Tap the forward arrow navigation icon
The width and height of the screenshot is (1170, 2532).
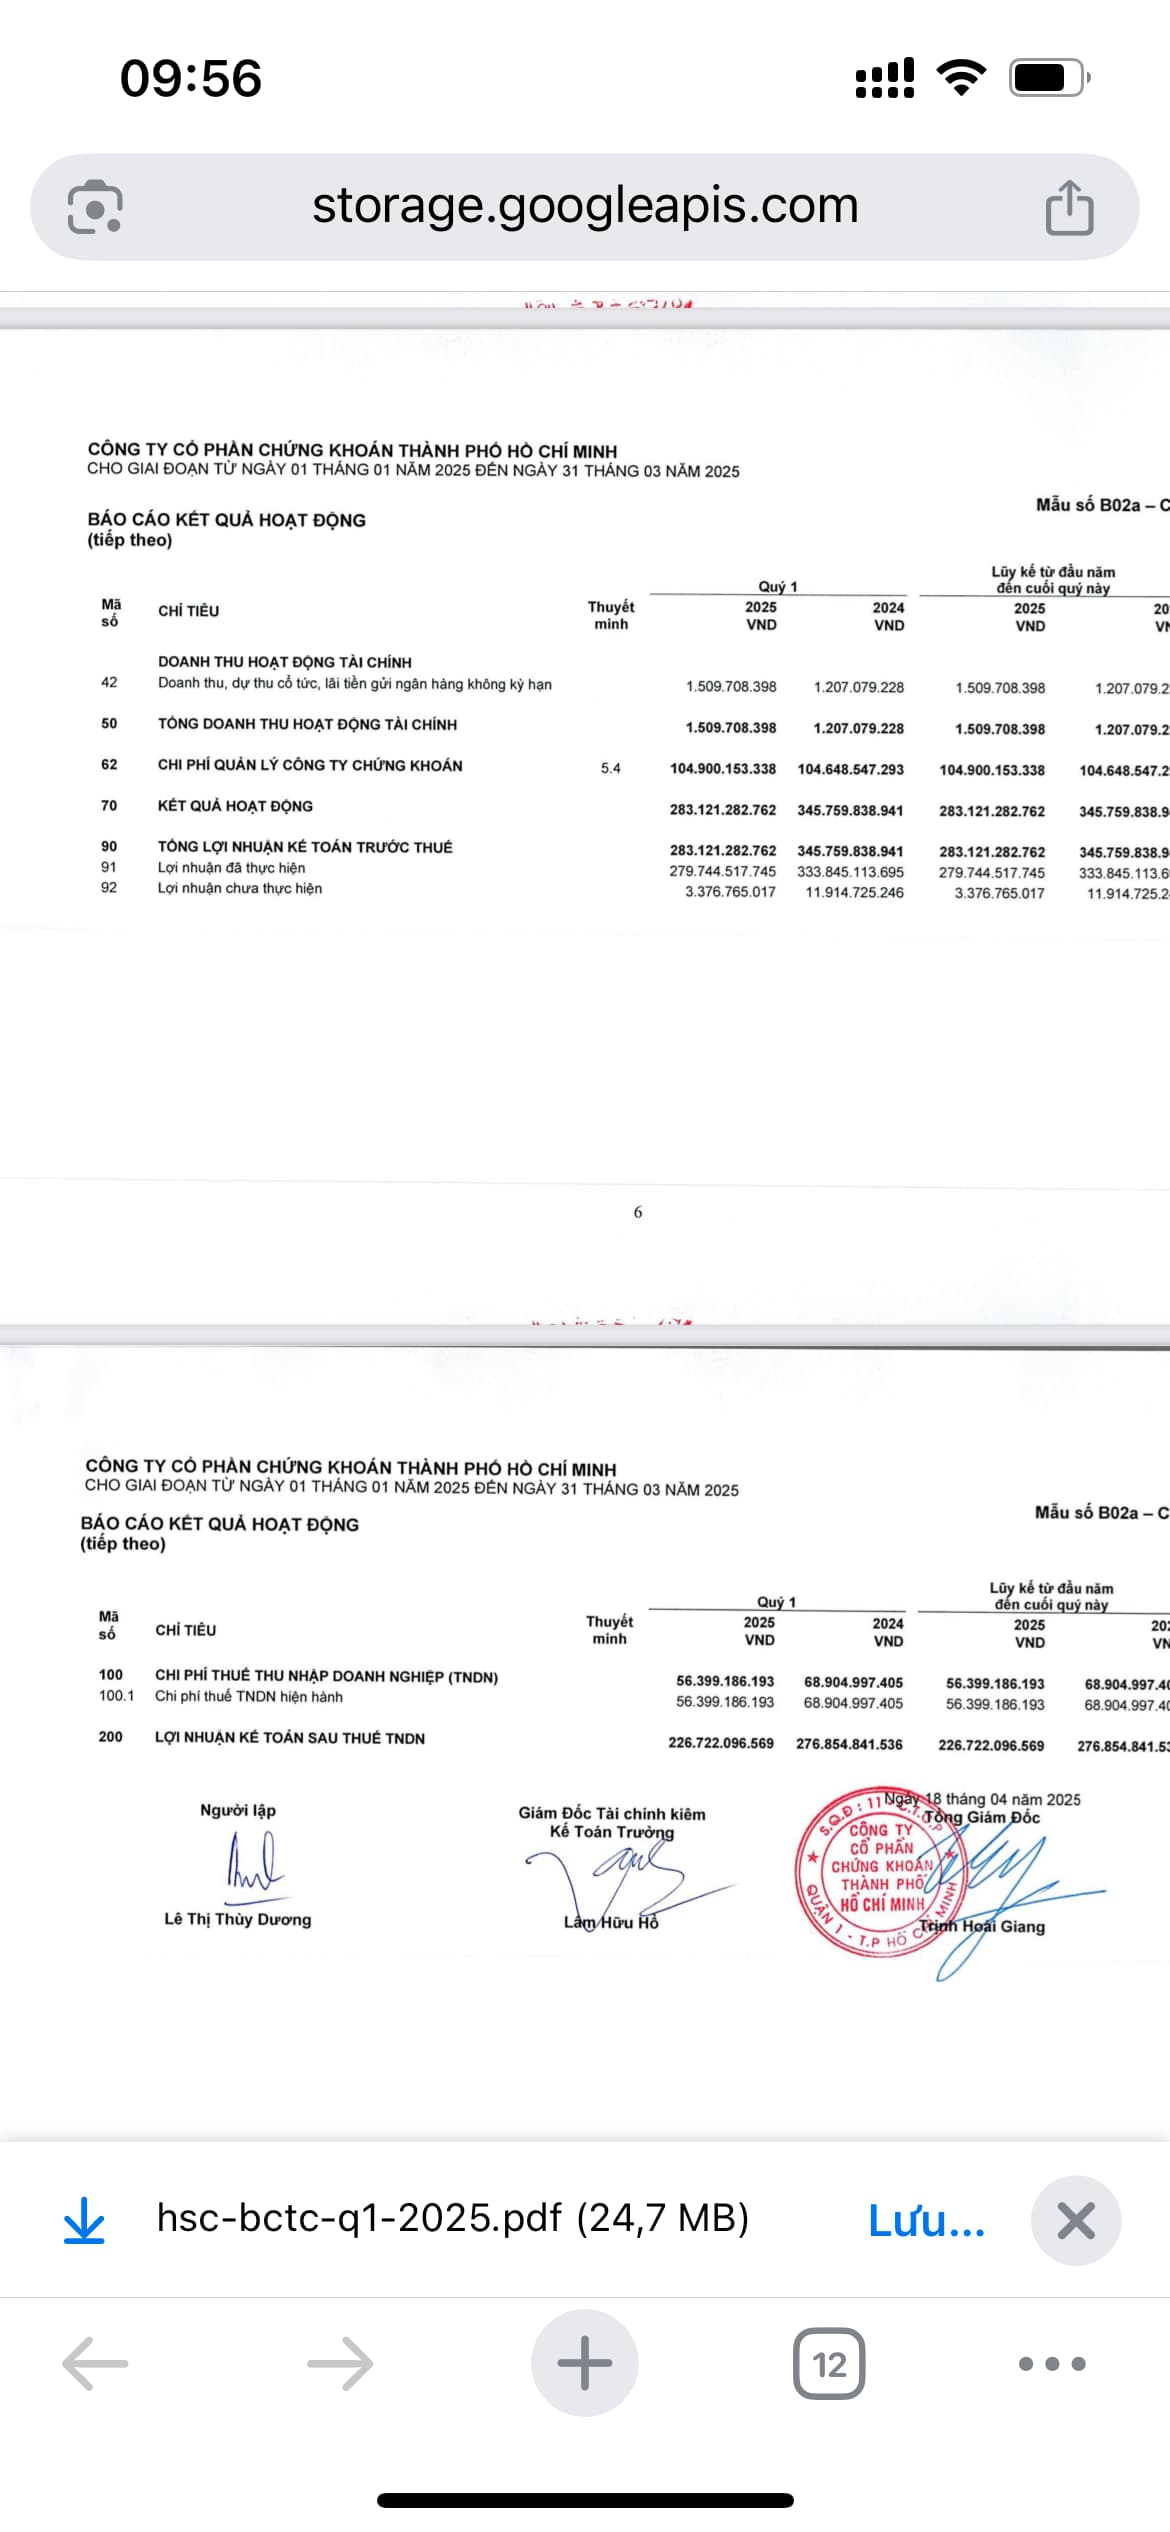(x=340, y=2364)
